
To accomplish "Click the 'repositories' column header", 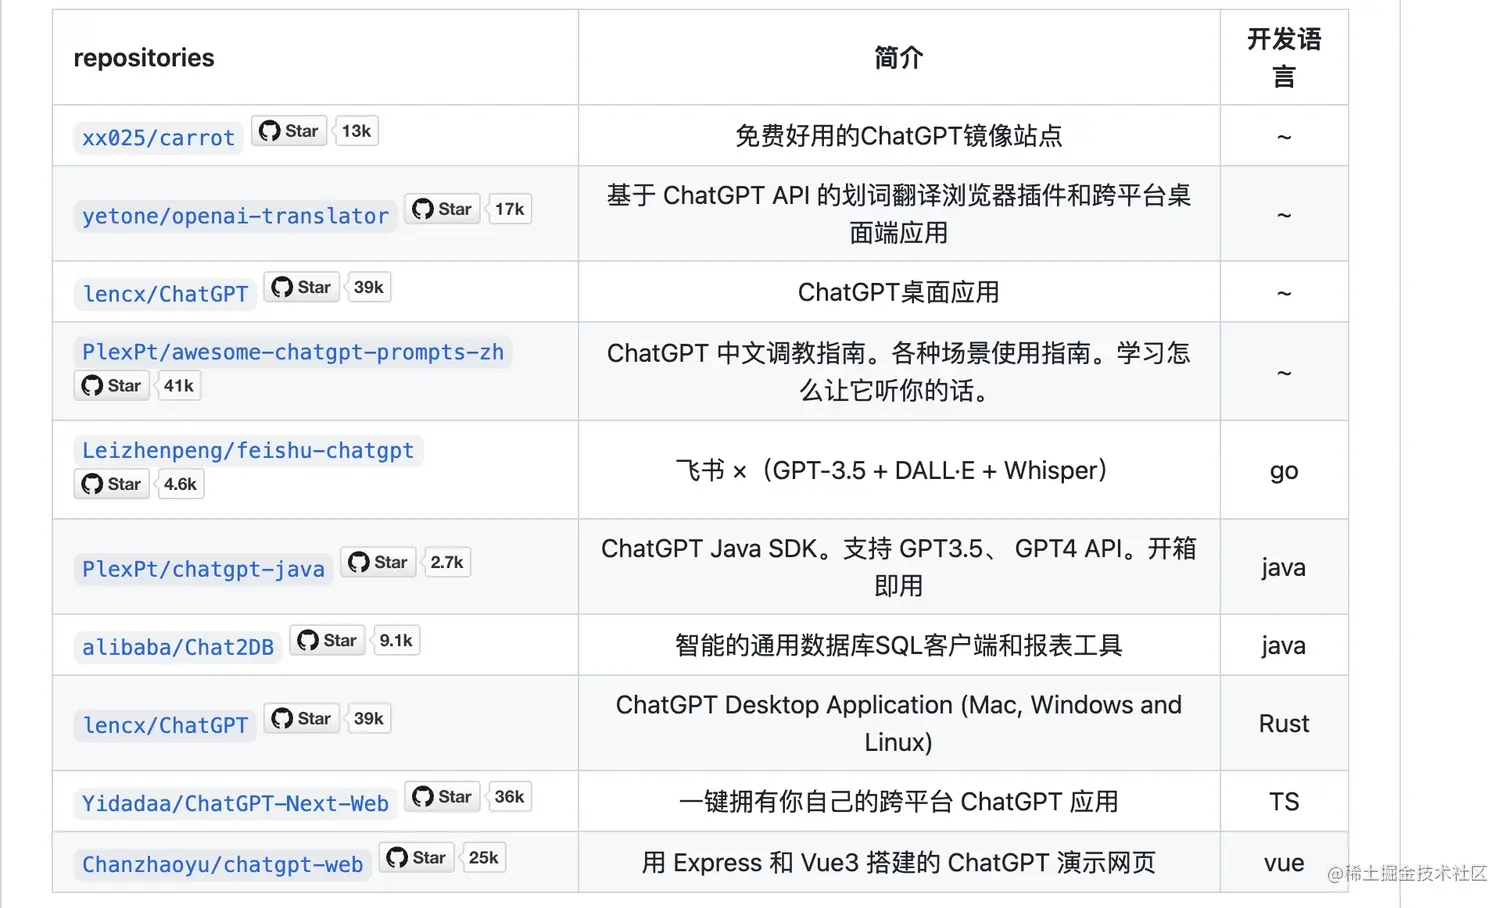I will pyautogui.click(x=144, y=58).
